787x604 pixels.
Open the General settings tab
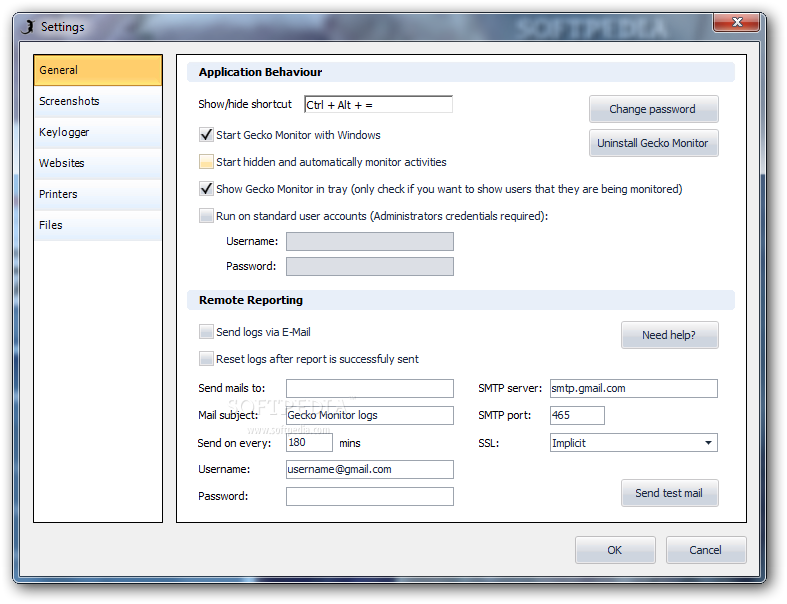(x=98, y=70)
